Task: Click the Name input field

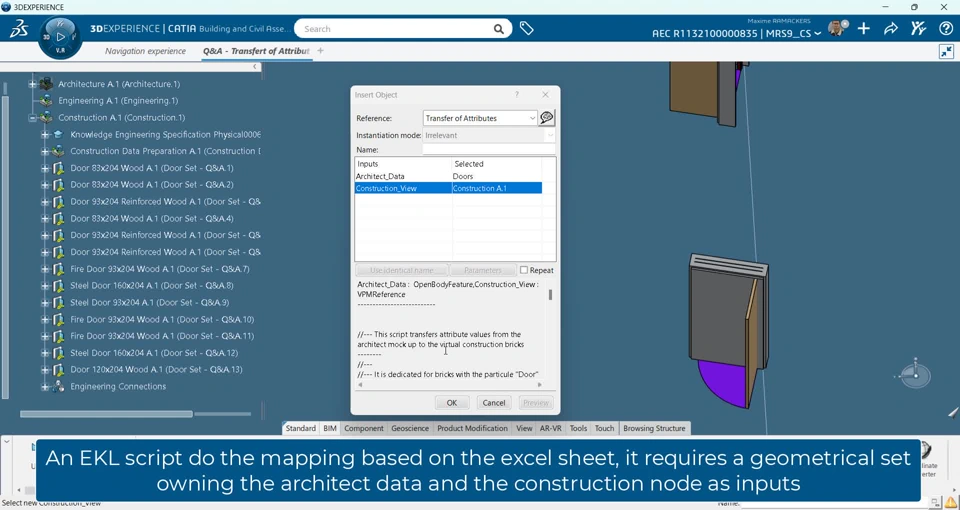Action: point(489,149)
